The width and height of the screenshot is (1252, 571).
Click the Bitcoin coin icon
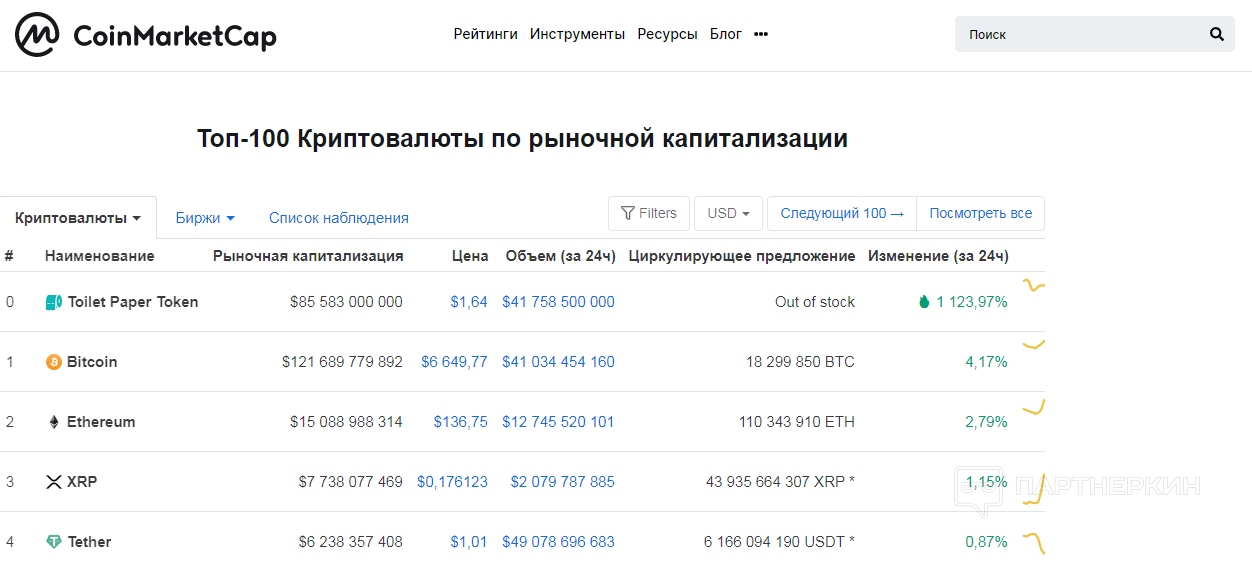pyautogui.click(x=54, y=362)
